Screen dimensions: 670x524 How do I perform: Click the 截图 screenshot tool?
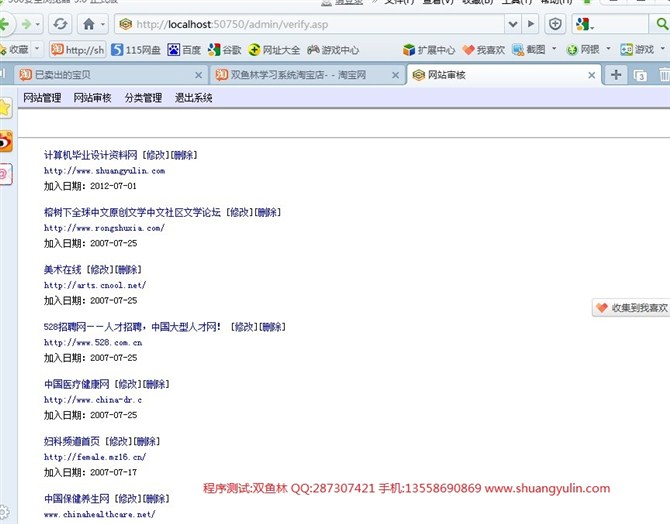(x=529, y=50)
